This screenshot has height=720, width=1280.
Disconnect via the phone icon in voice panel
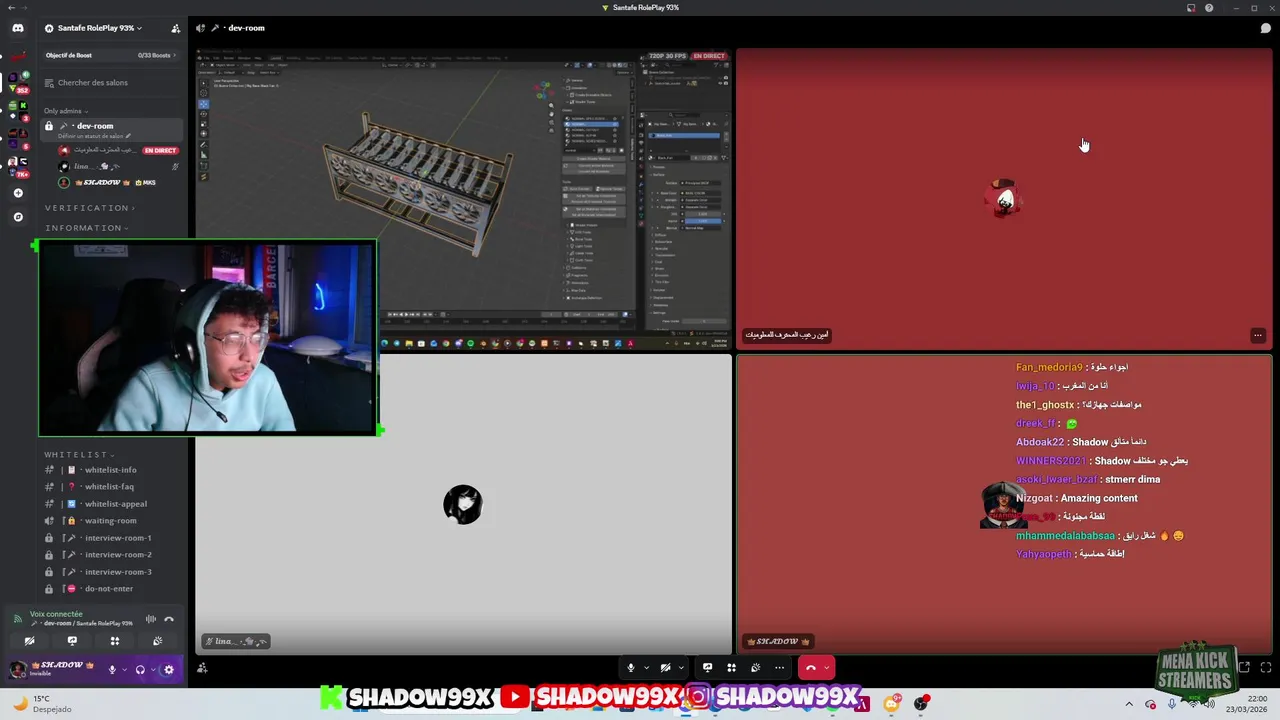[x=169, y=620]
